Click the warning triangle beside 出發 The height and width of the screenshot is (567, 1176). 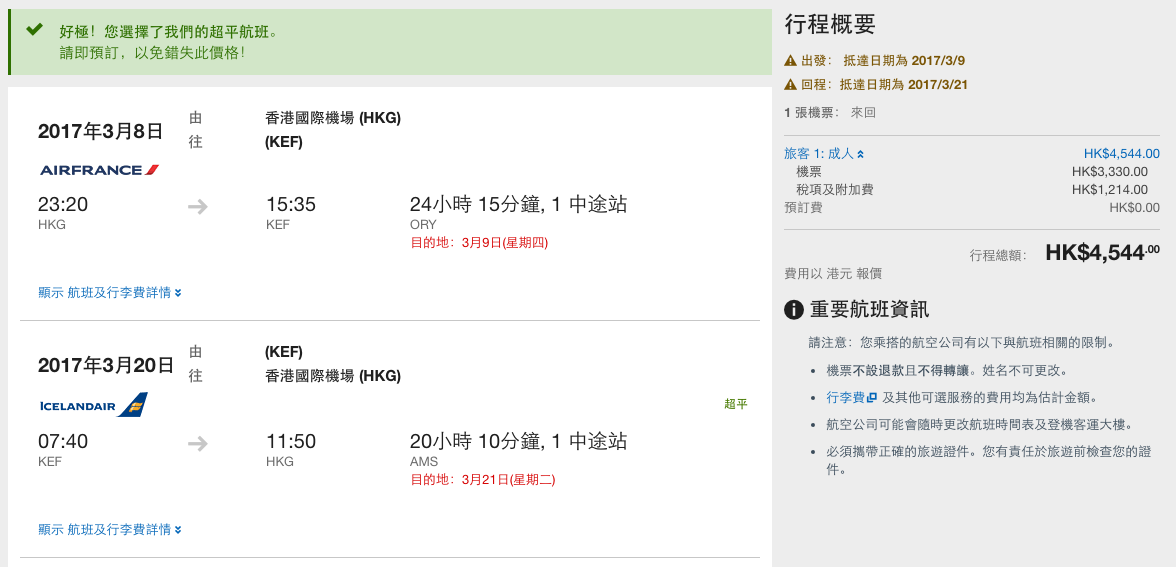tap(790, 61)
